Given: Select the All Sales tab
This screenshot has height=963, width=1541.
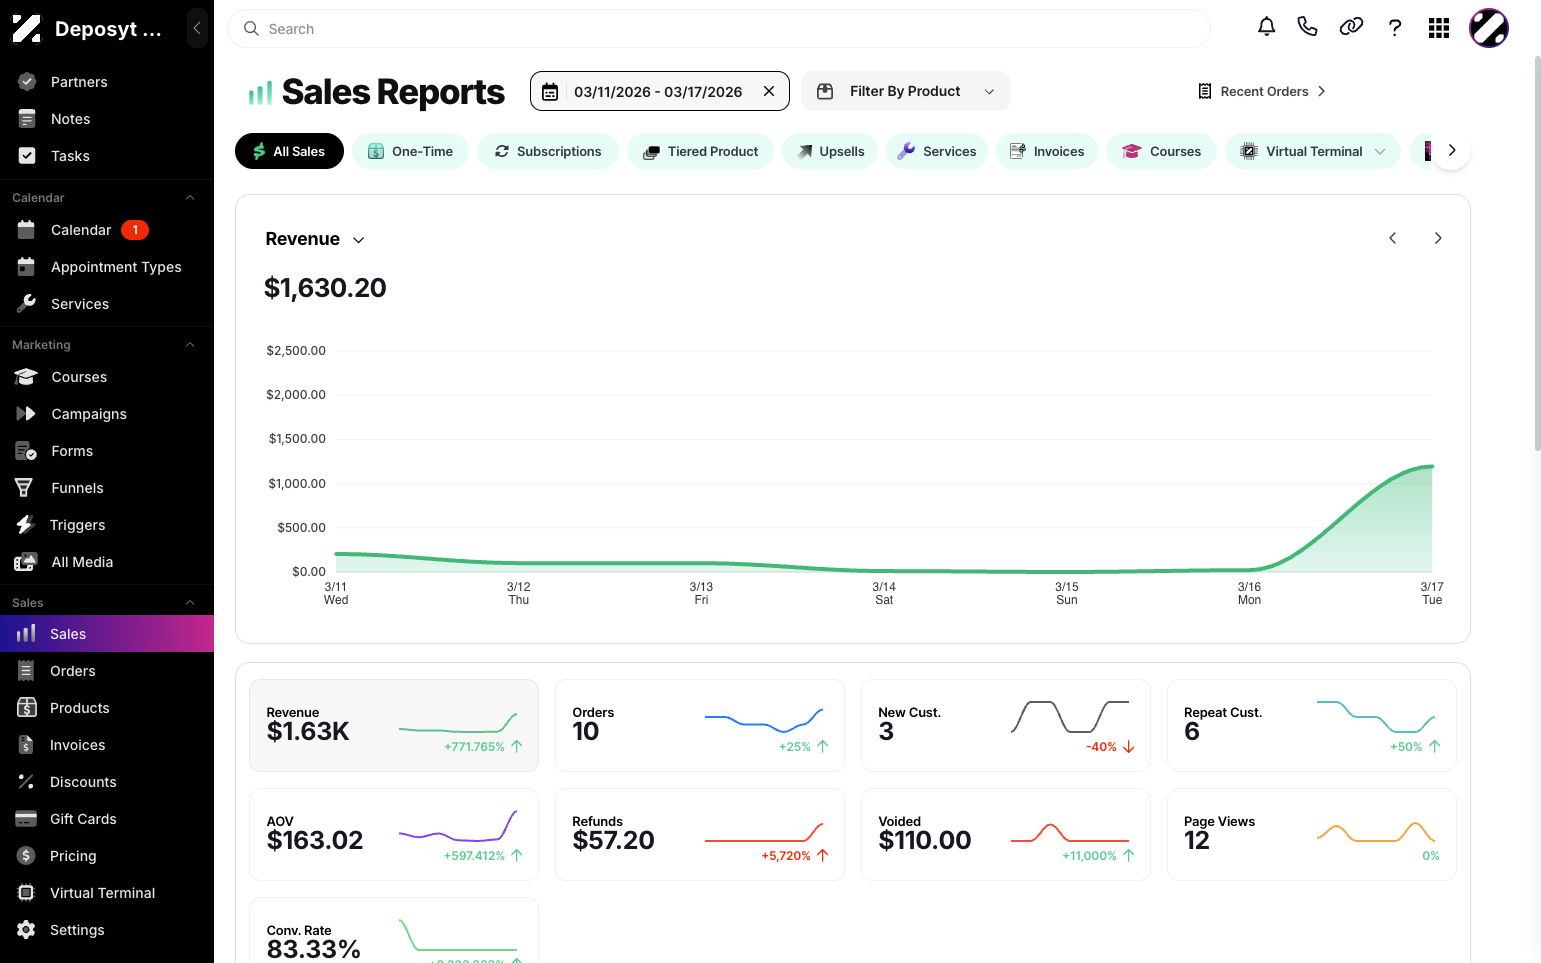Looking at the screenshot, I should 289,151.
